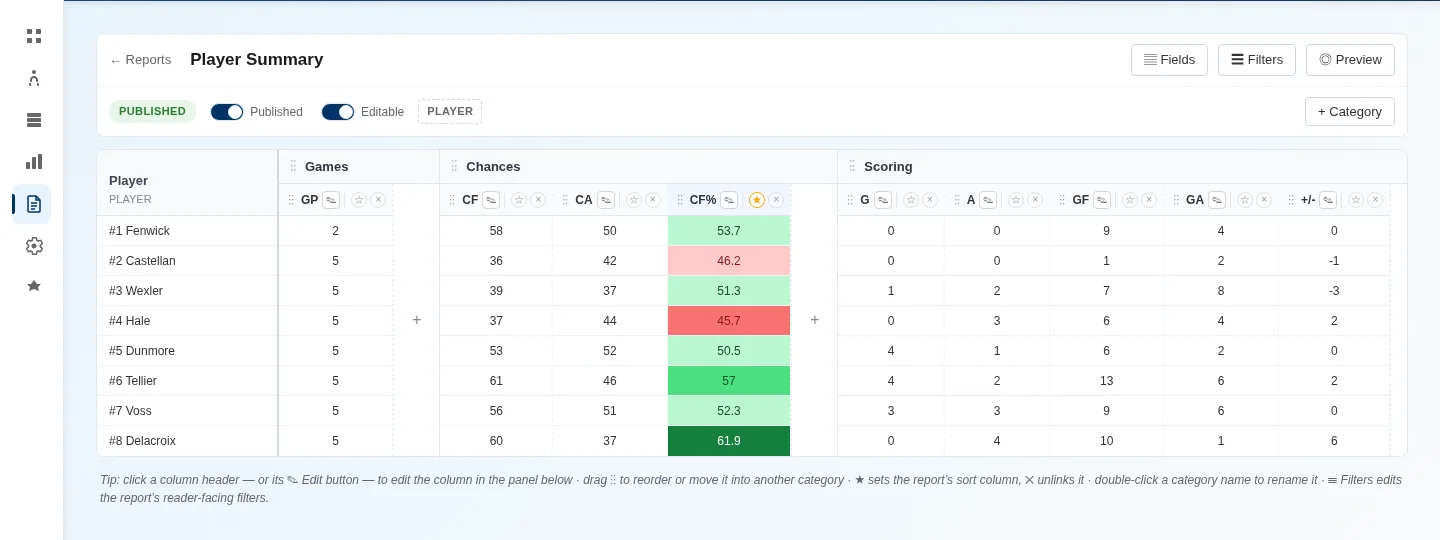Click the Player column header

point(187,184)
